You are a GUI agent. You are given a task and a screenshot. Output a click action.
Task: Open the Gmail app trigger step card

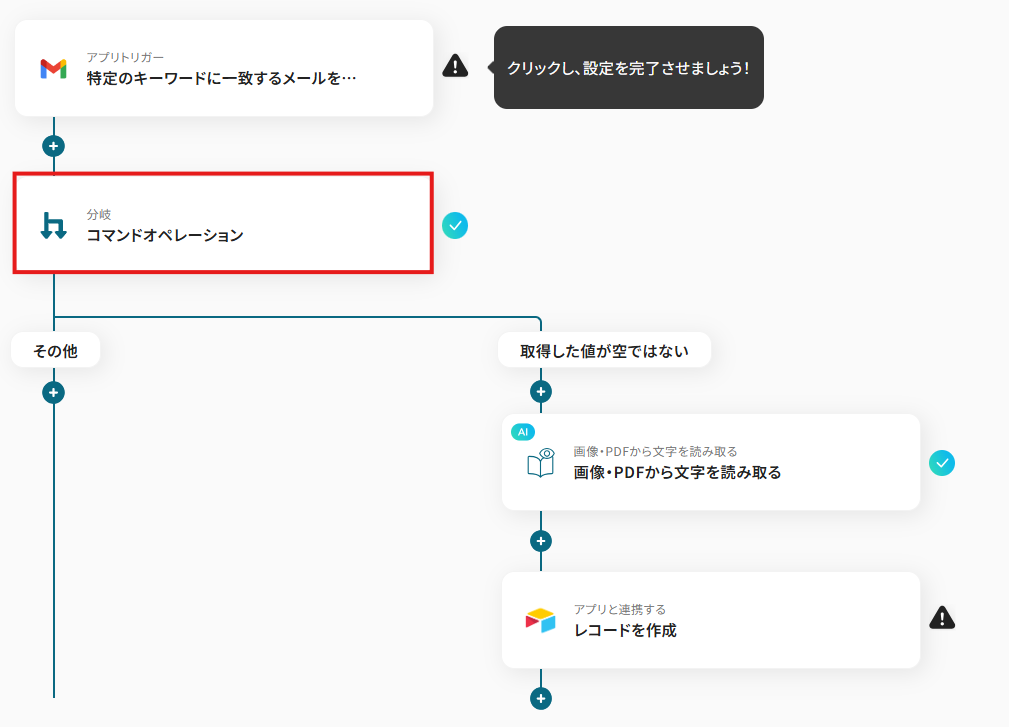pos(224,68)
